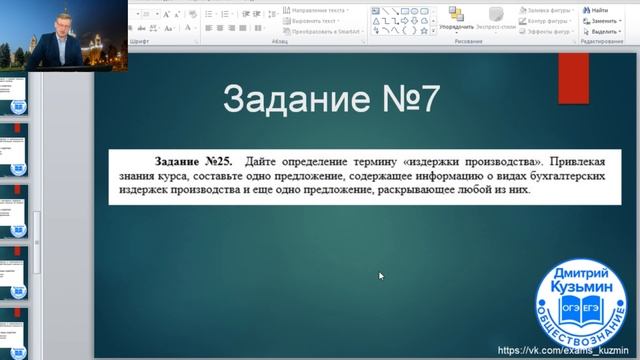Click the 'Задание №25' text box on slide
The width and height of the screenshot is (640, 360).
(365, 177)
